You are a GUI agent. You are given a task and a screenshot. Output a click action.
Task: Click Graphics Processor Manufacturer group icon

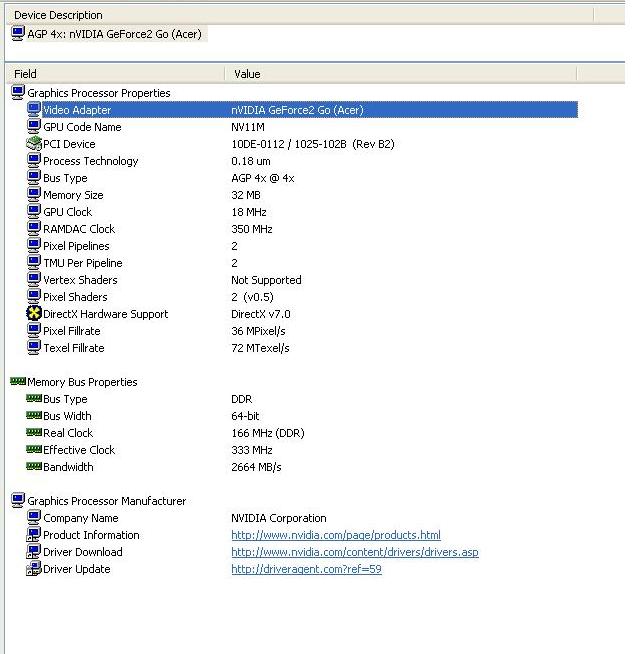coord(18,500)
